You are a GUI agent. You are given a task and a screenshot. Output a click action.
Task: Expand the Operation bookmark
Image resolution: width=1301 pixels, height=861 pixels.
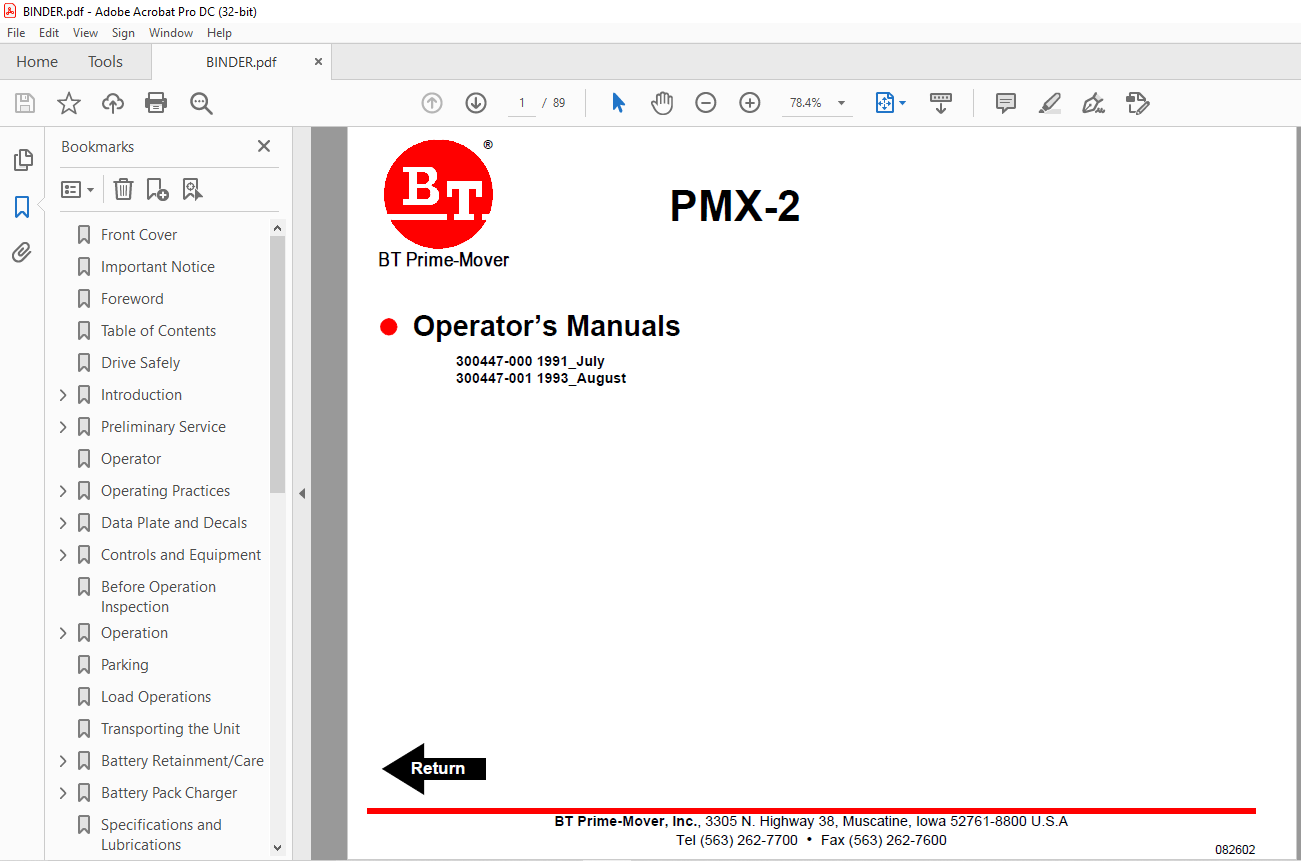click(x=63, y=633)
